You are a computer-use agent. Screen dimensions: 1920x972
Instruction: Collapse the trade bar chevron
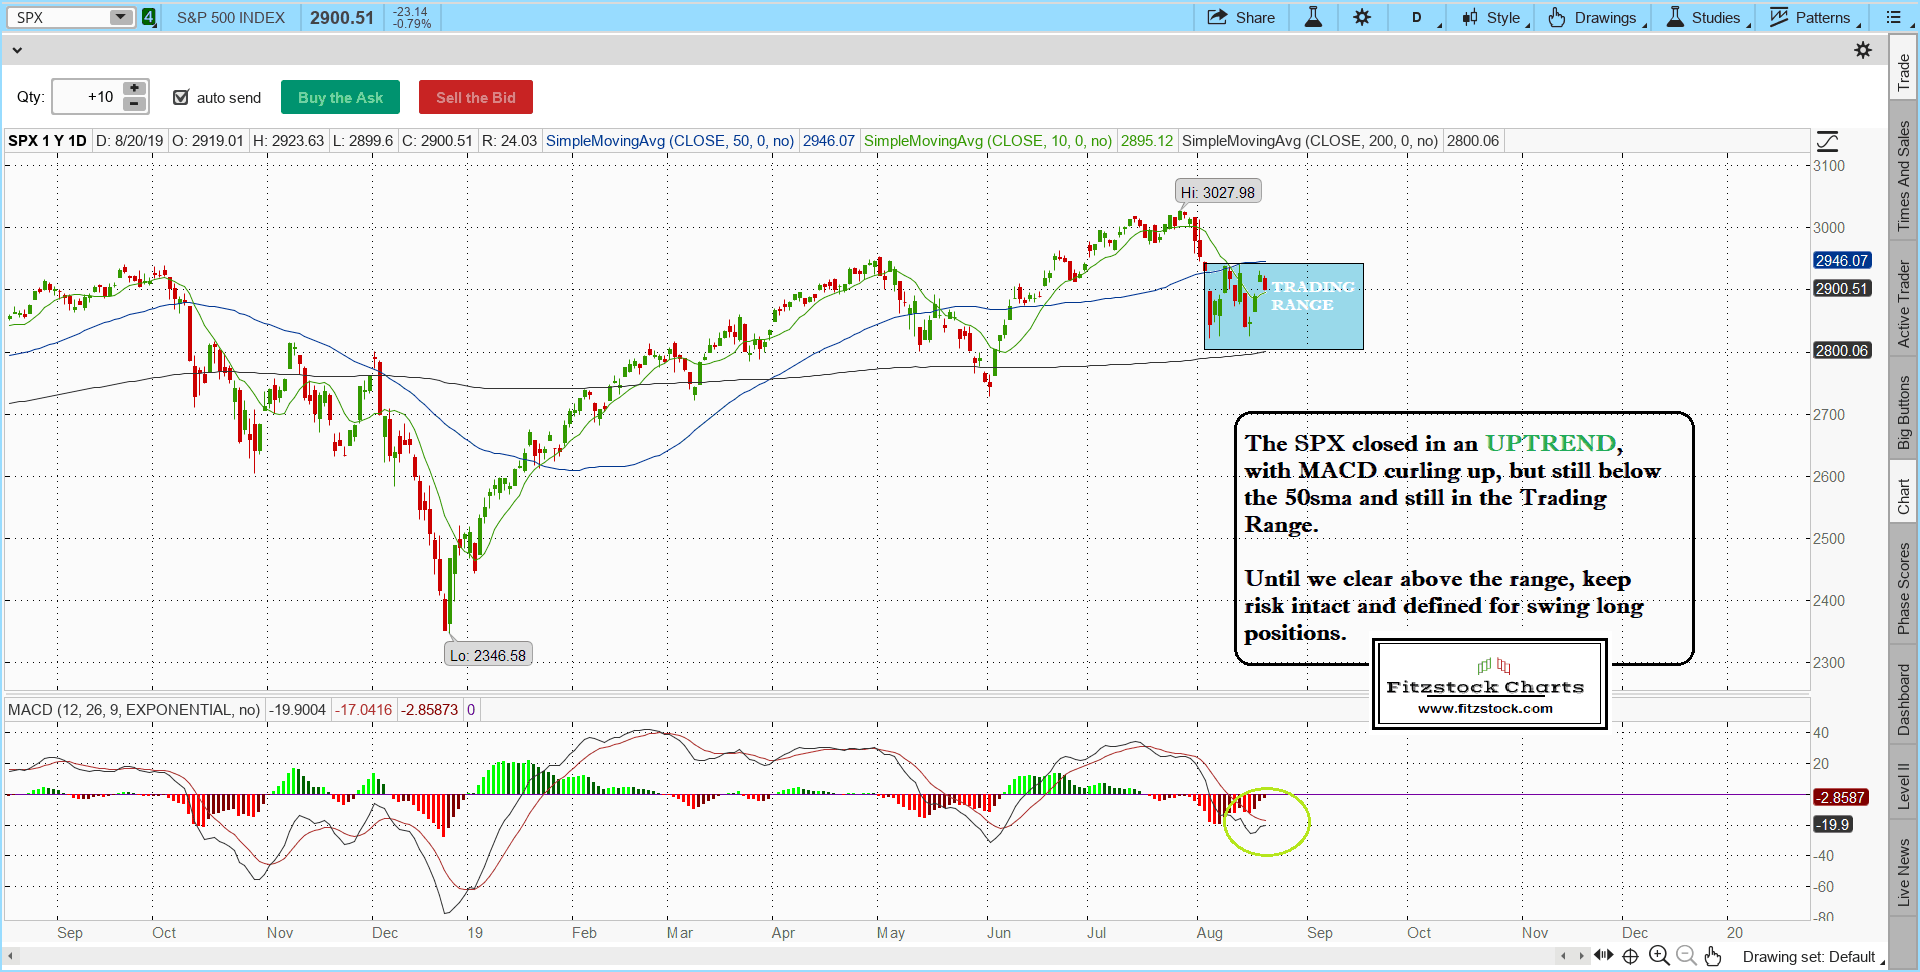(16, 50)
